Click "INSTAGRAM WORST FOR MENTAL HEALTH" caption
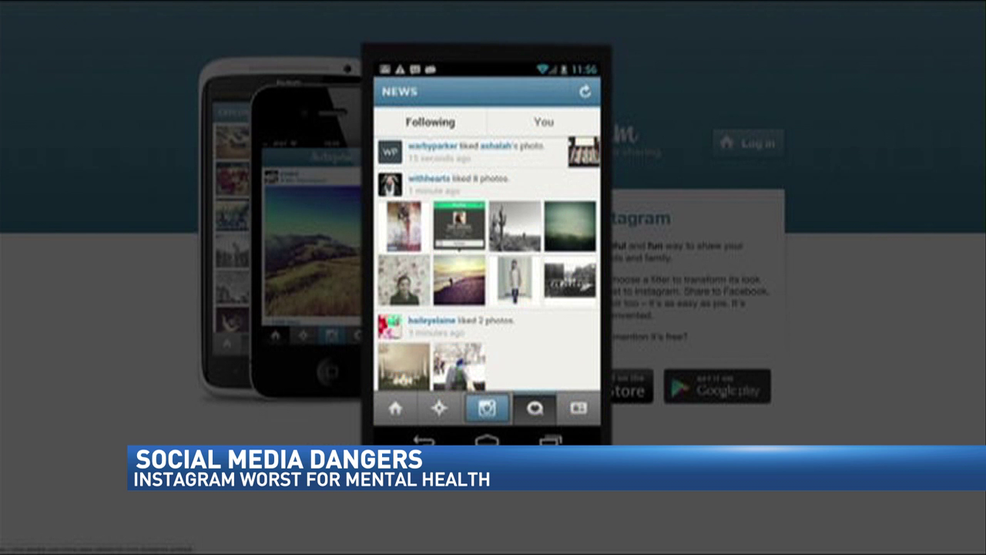 pyautogui.click(x=312, y=480)
